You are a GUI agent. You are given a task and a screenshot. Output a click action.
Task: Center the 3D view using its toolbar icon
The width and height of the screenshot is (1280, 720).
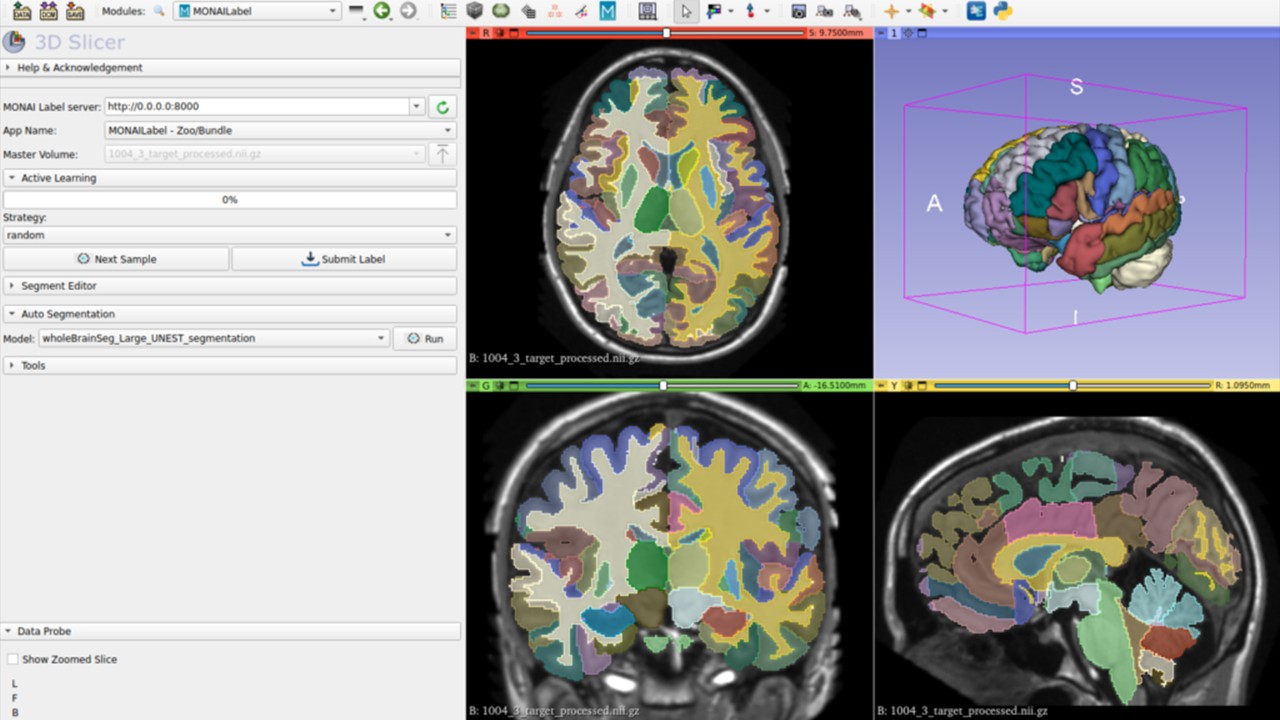click(x=908, y=33)
